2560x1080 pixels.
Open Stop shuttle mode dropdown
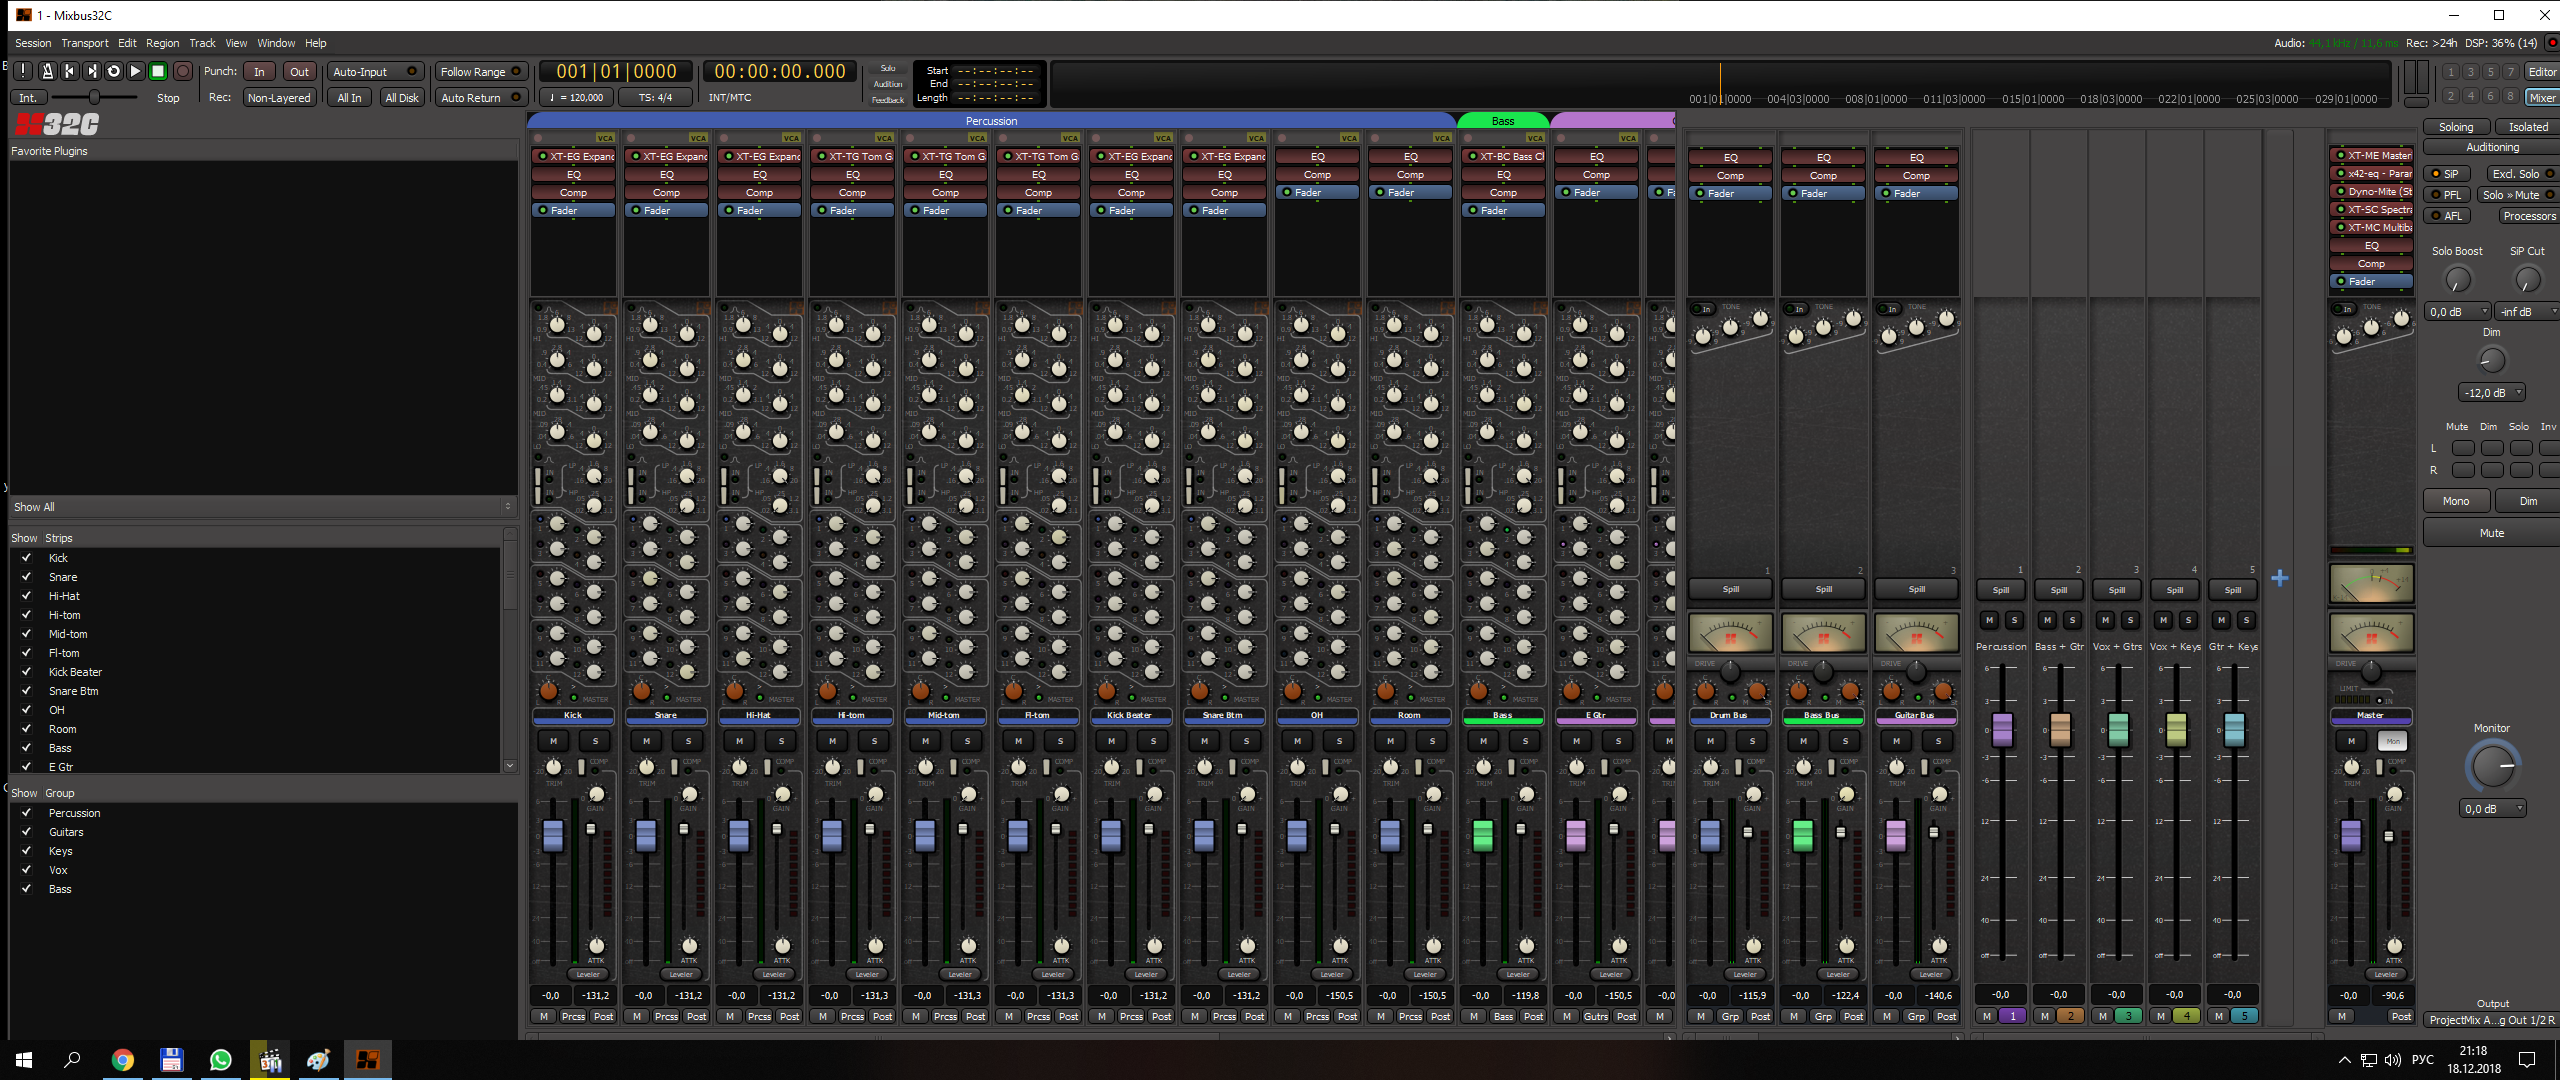click(168, 98)
